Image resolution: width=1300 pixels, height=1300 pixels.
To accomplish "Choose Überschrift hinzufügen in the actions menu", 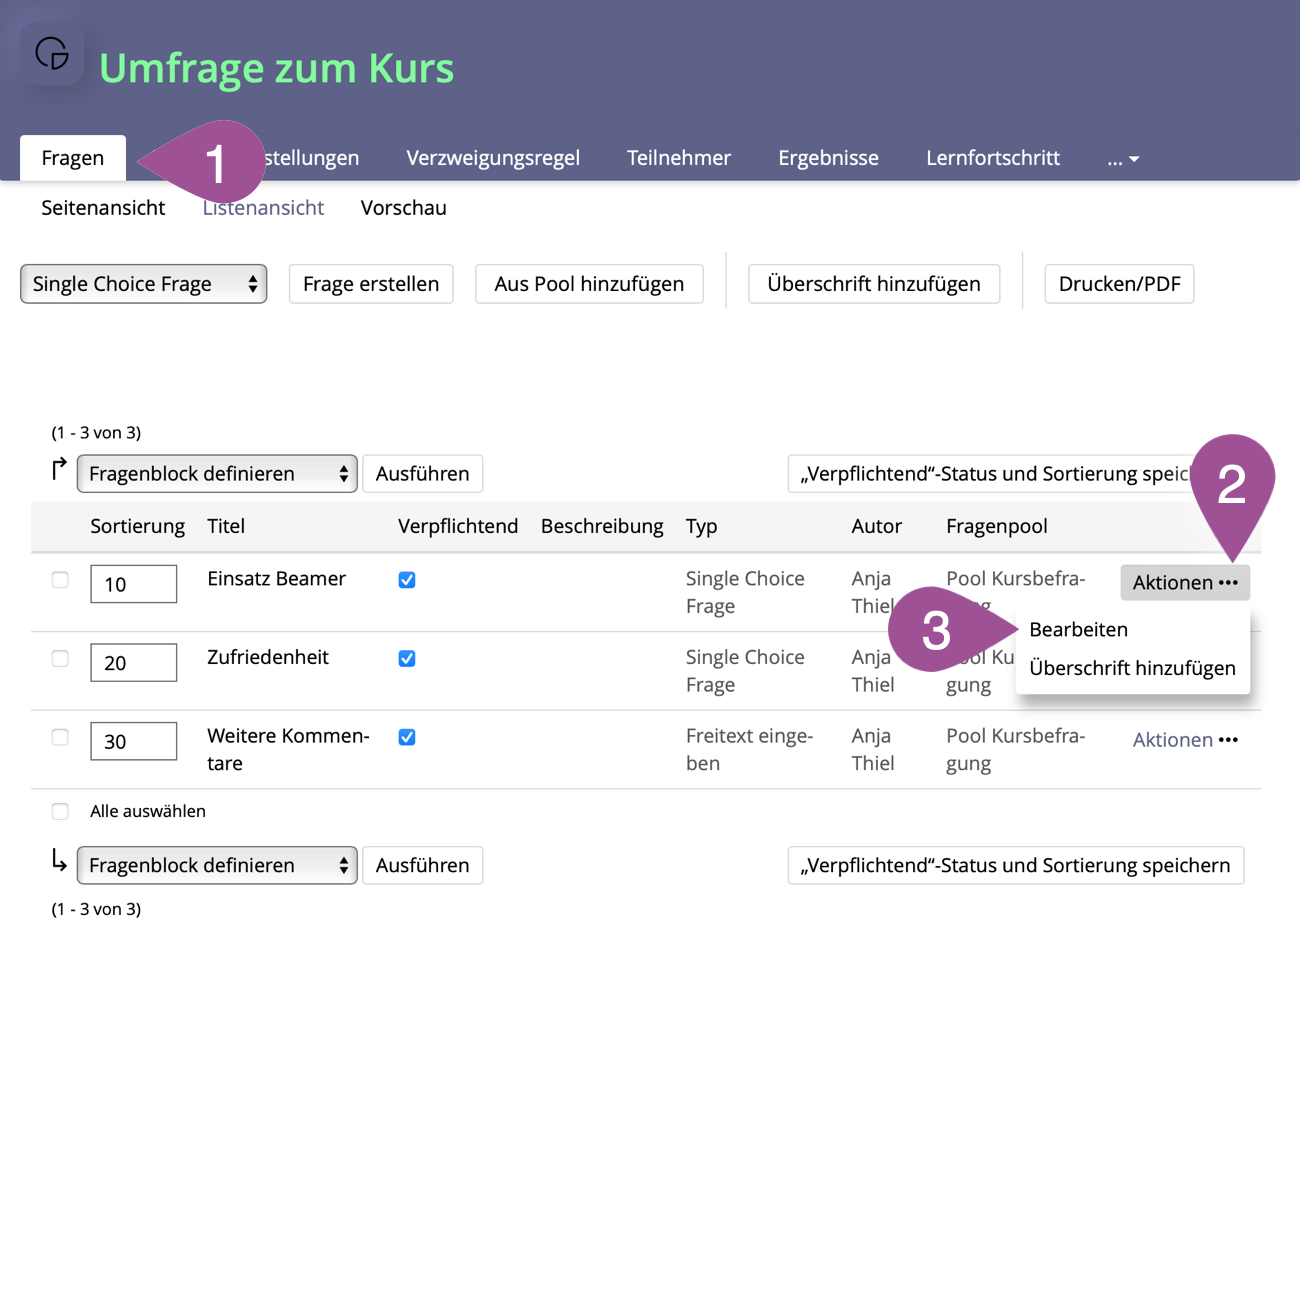I will coord(1132,668).
